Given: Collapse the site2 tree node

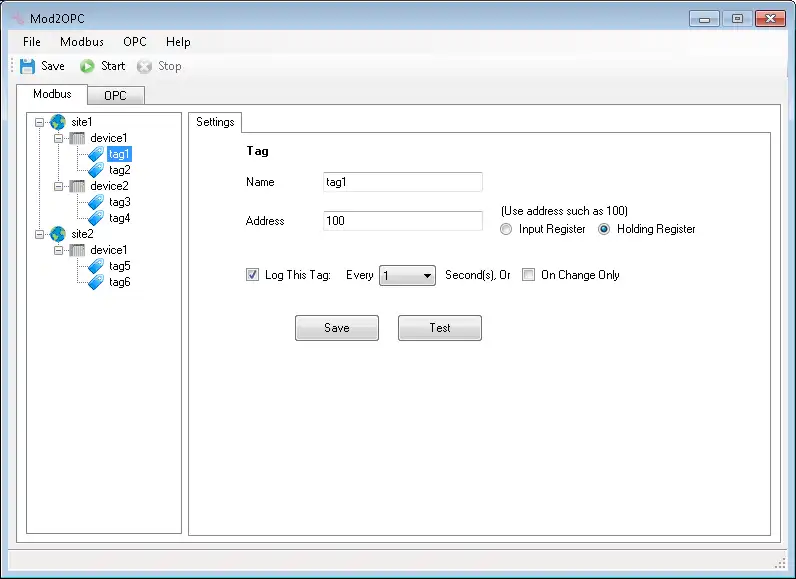Looking at the screenshot, I should coord(39,234).
